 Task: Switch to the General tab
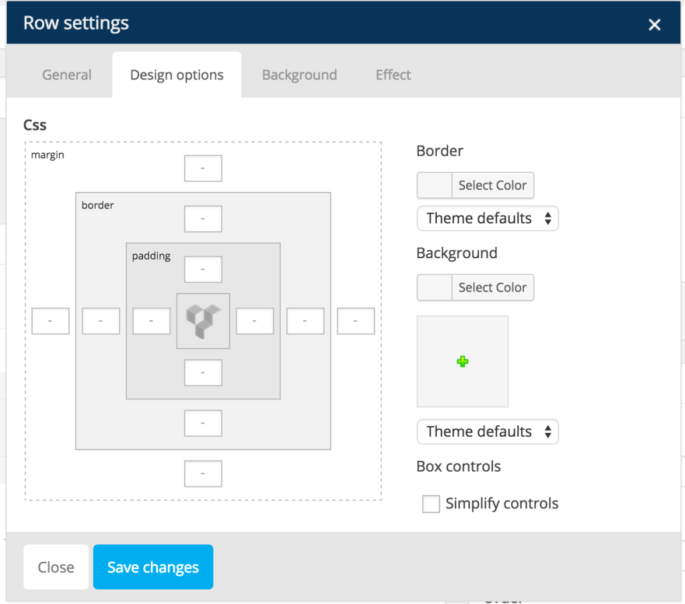click(67, 75)
